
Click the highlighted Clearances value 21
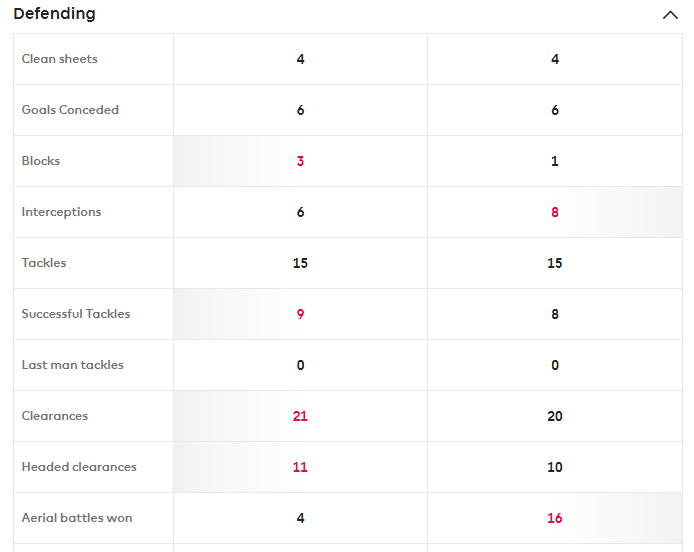(x=300, y=416)
